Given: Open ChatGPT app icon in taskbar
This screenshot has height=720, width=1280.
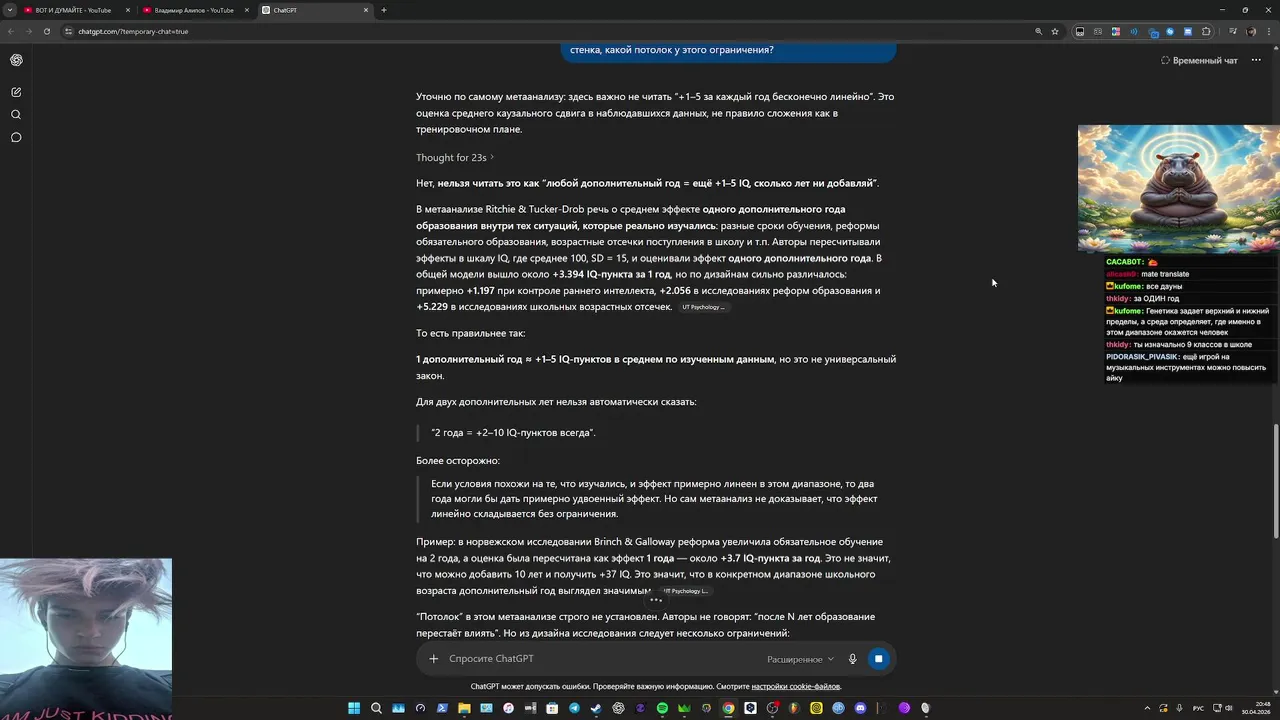Looking at the screenshot, I should 618,708.
